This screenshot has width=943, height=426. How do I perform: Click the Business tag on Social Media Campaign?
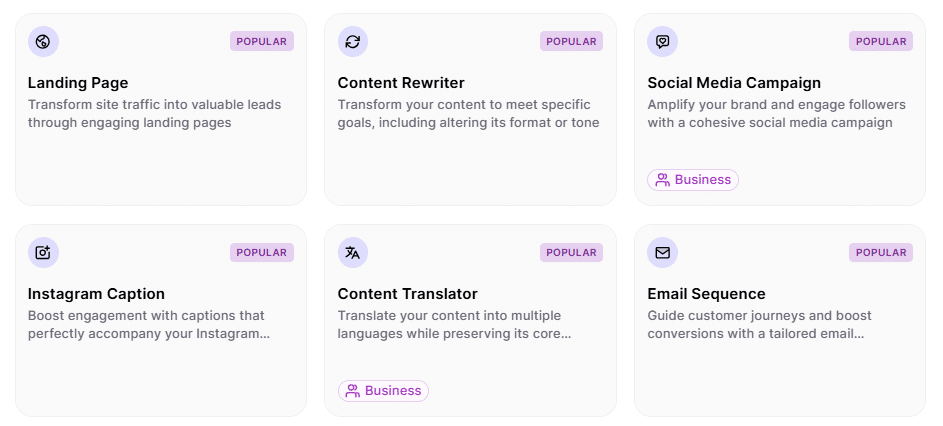(x=693, y=180)
